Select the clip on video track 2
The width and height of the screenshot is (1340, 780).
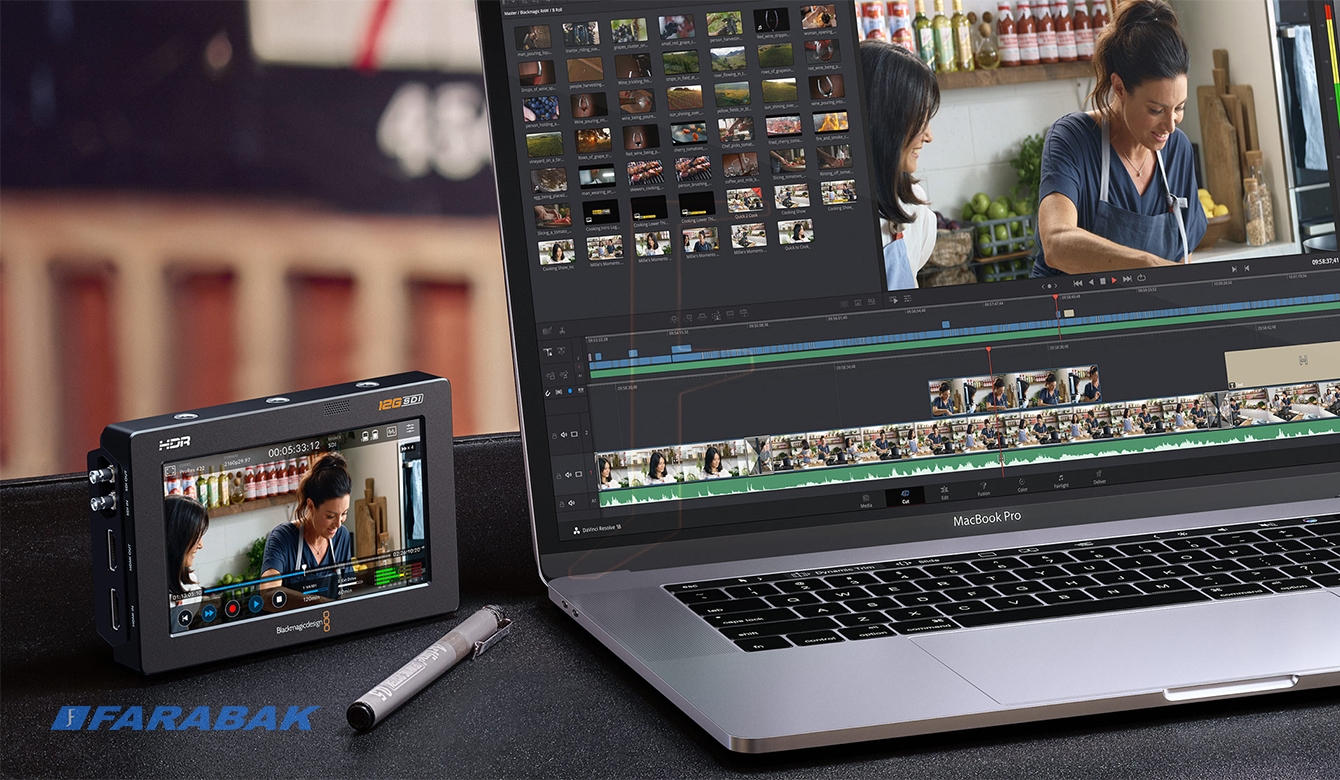pos(1015,391)
